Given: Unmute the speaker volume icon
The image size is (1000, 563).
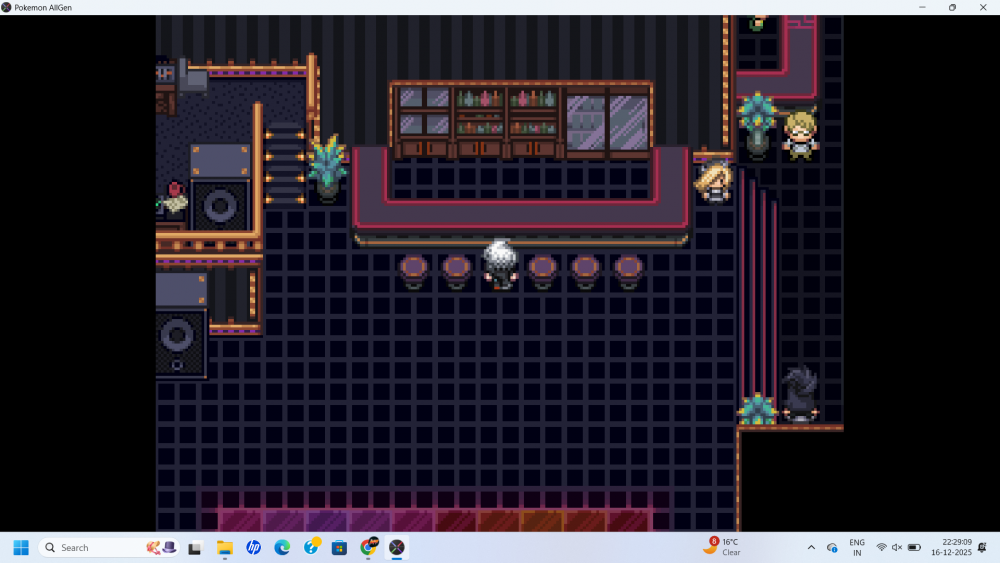Looking at the screenshot, I should click(x=897, y=547).
